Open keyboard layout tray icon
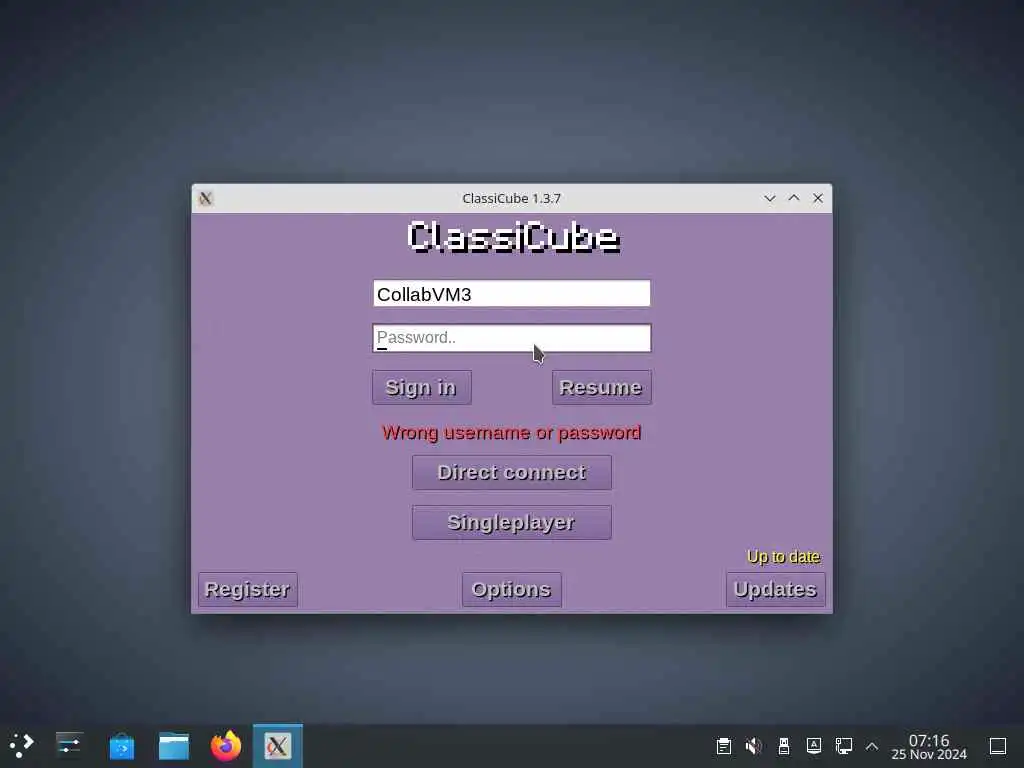The image size is (1024, 768). pos(814,746)
